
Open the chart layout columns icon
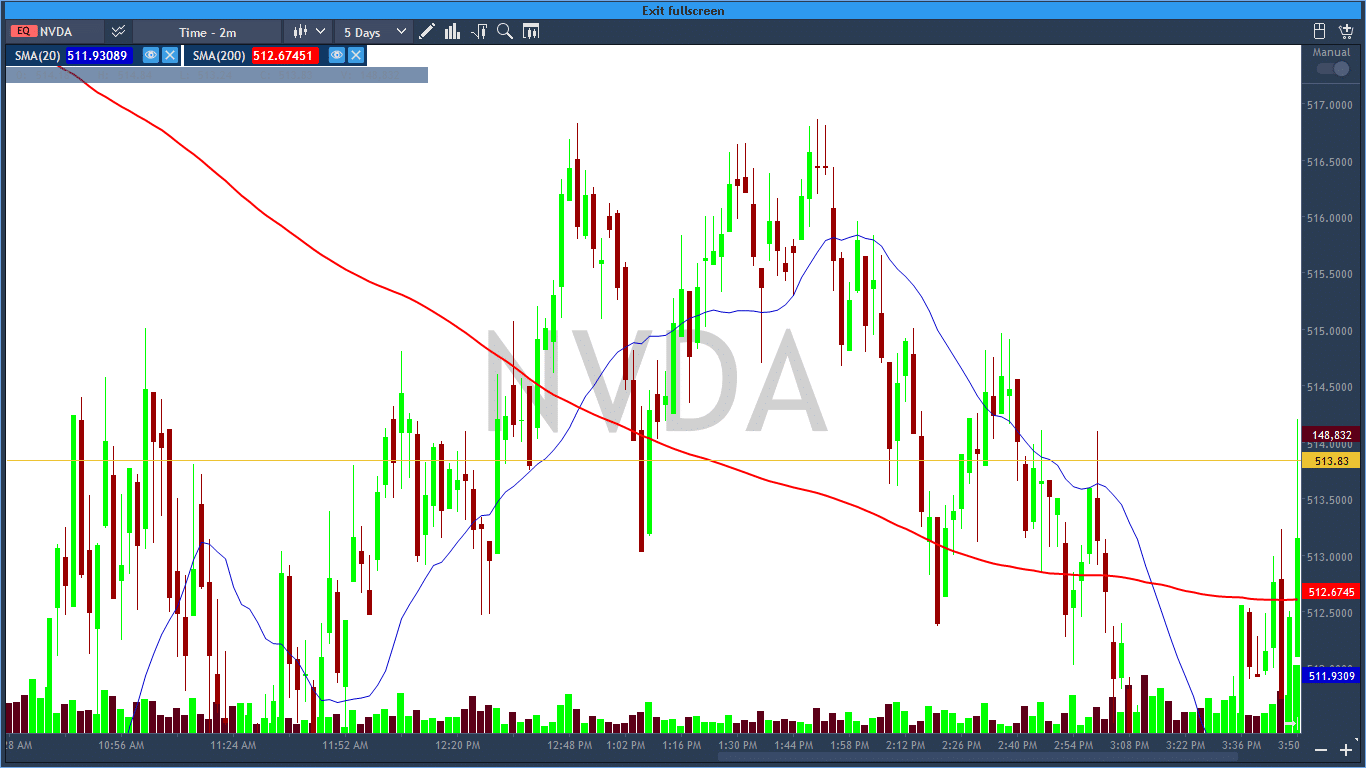click(x=531, y=32)
